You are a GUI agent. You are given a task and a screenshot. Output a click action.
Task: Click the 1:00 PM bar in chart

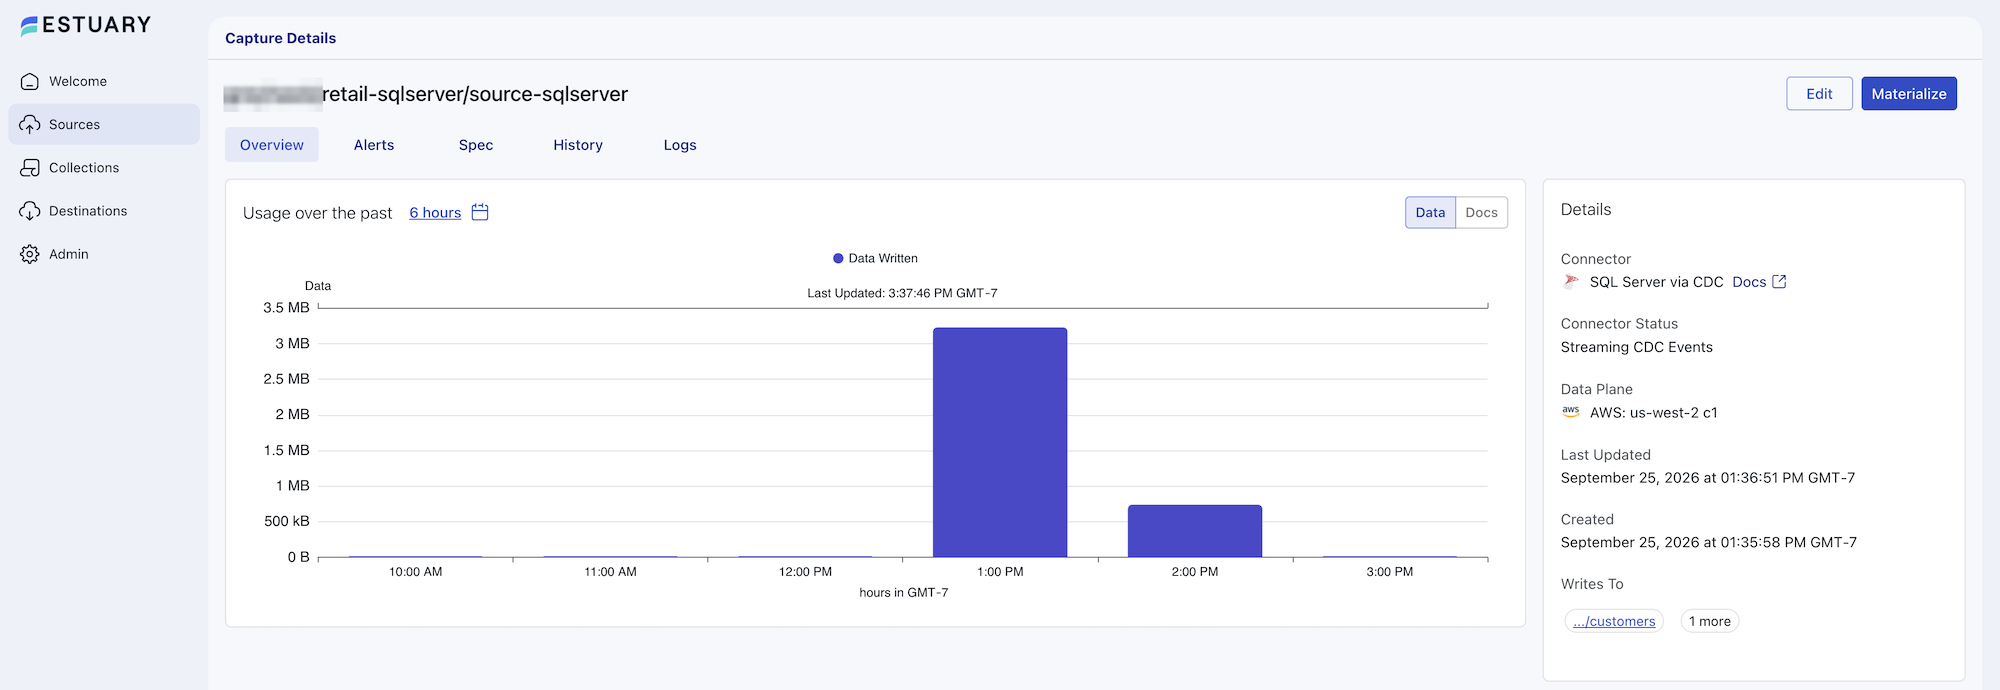(x=1000, y=442)
